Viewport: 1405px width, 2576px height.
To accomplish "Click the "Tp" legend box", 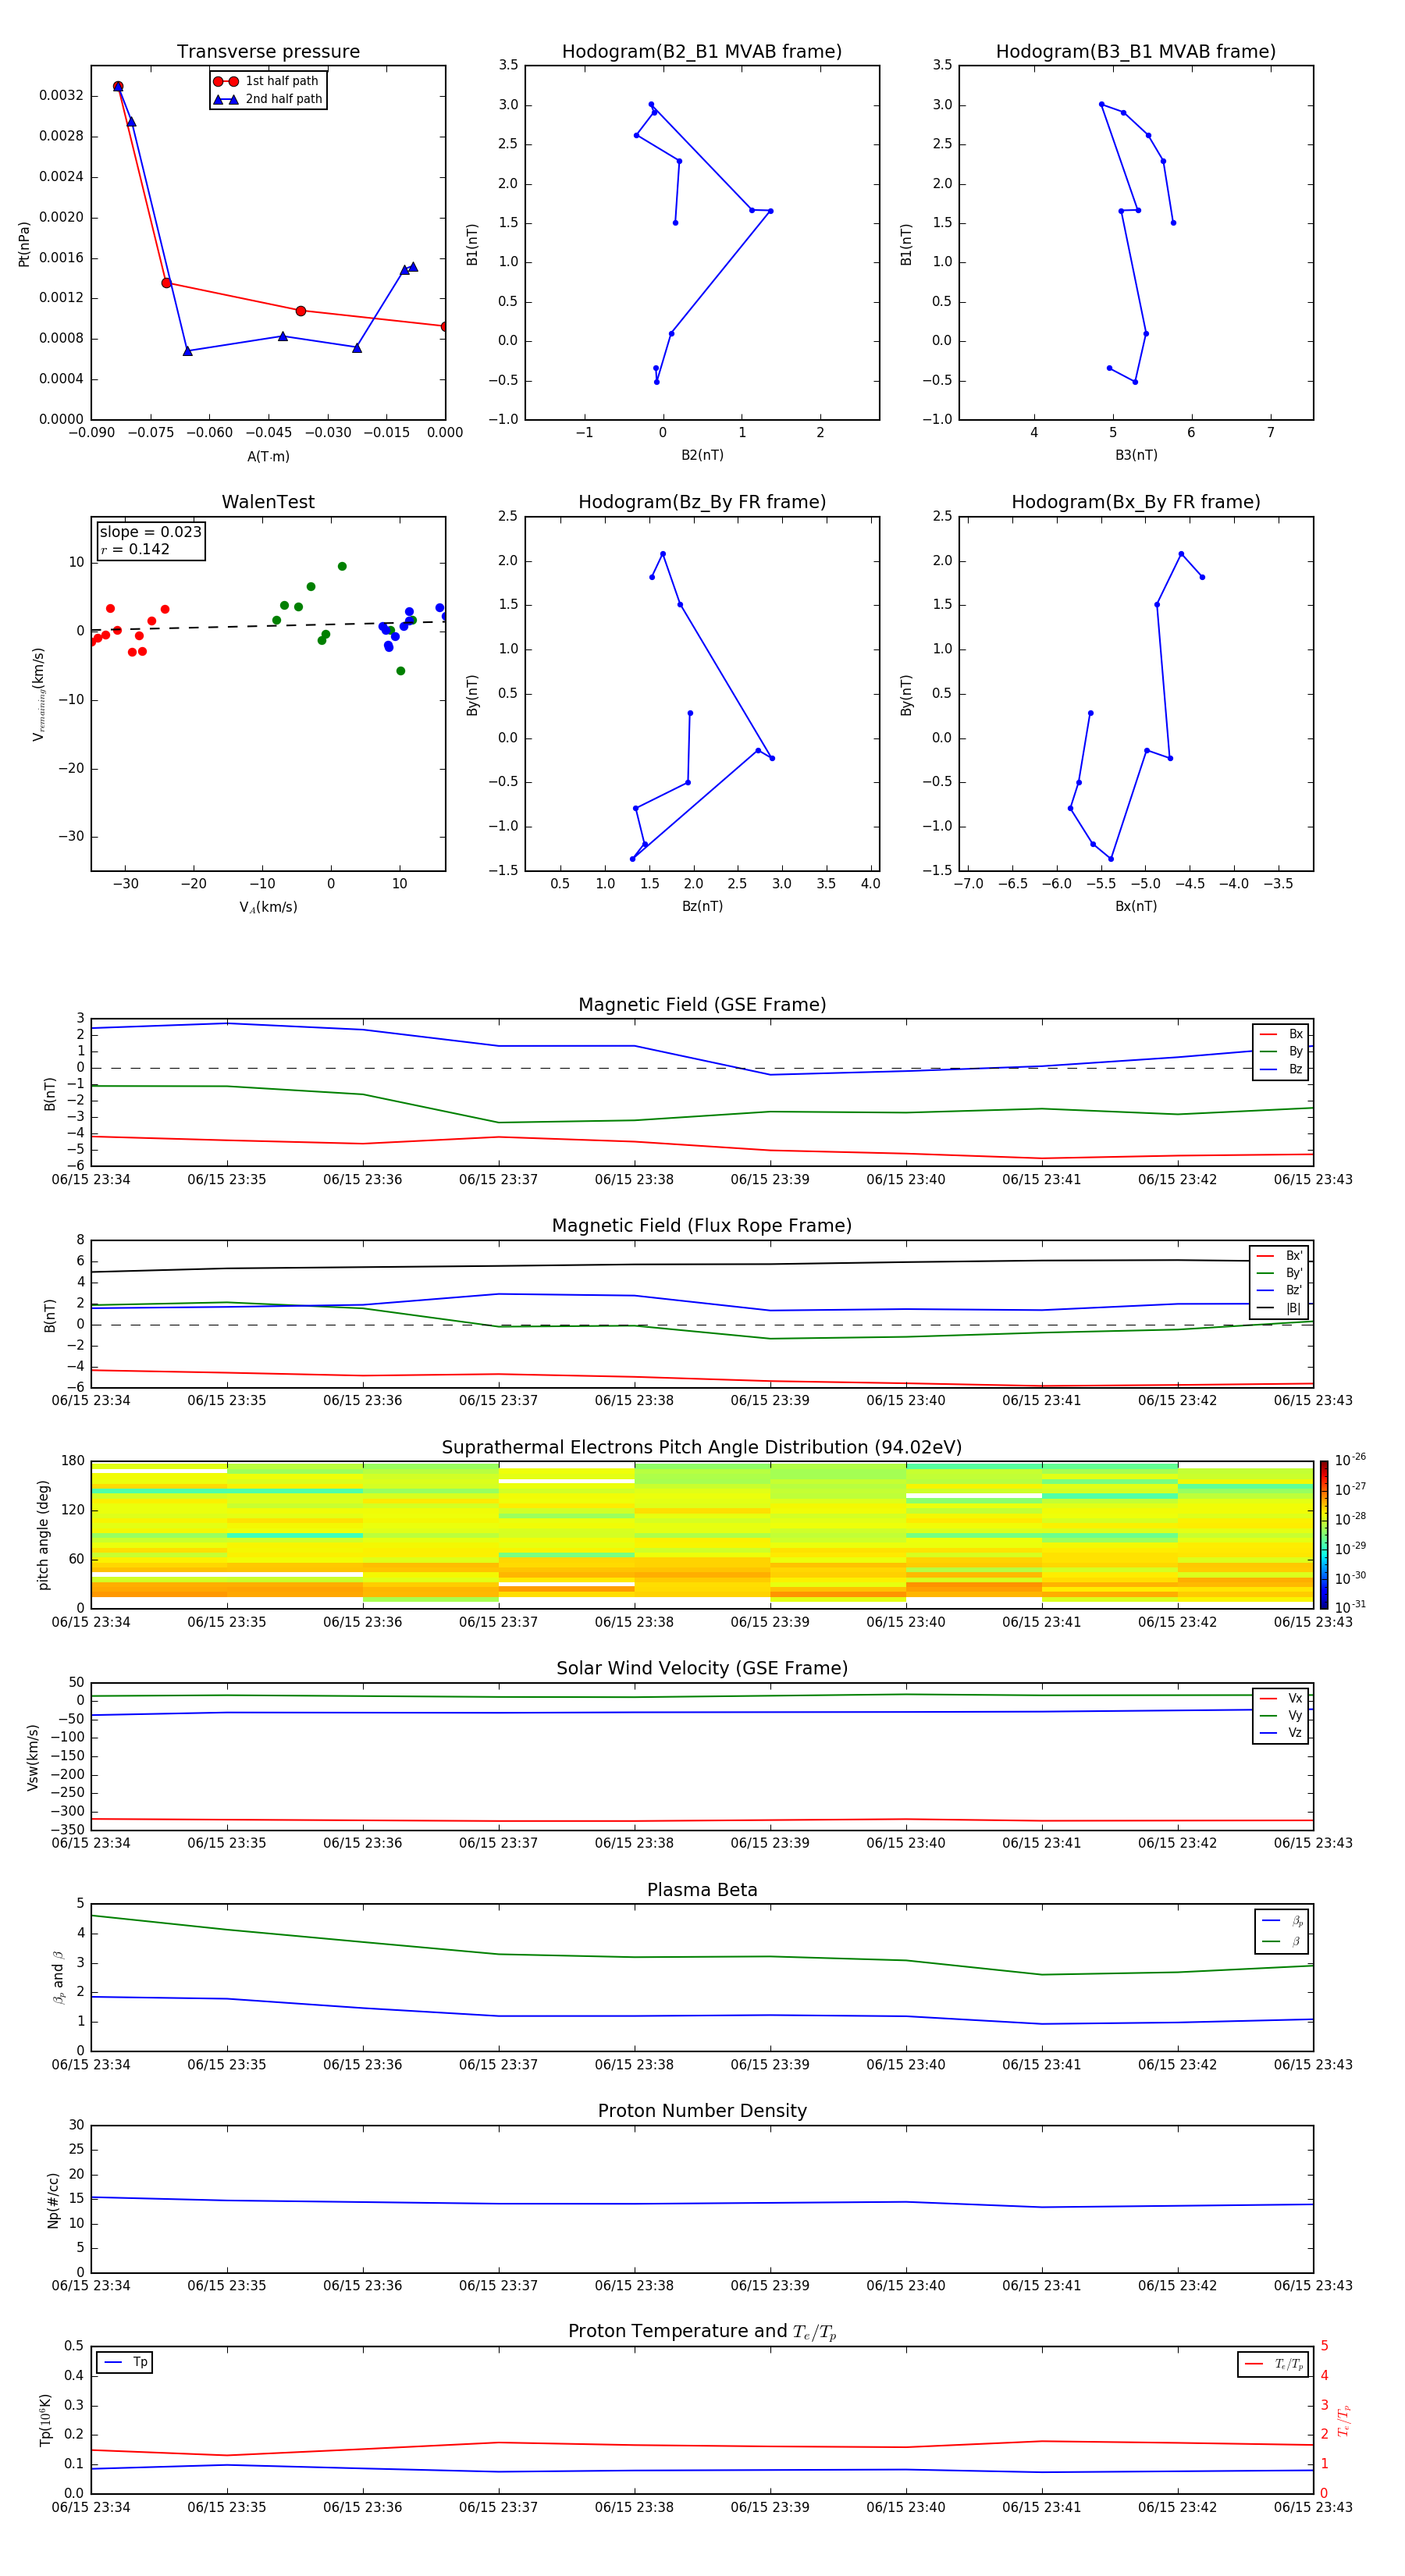I will tap(125, 2362).
